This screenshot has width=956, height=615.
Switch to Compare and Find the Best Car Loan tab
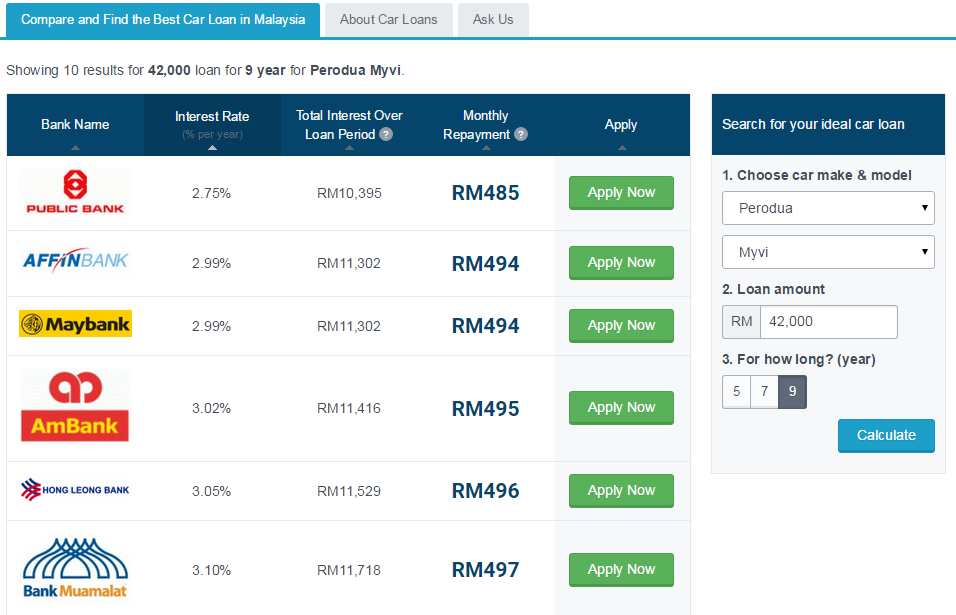coord(163,20)
